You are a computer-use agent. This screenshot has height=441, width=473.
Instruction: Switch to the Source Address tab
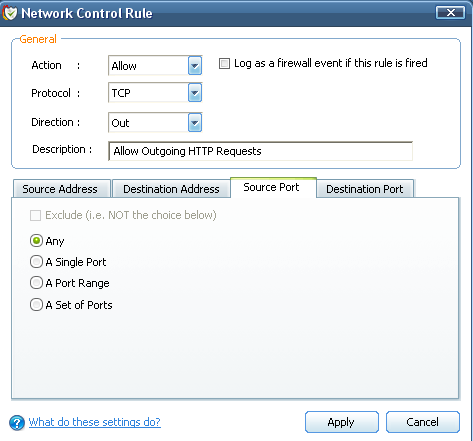pos(62,189)
